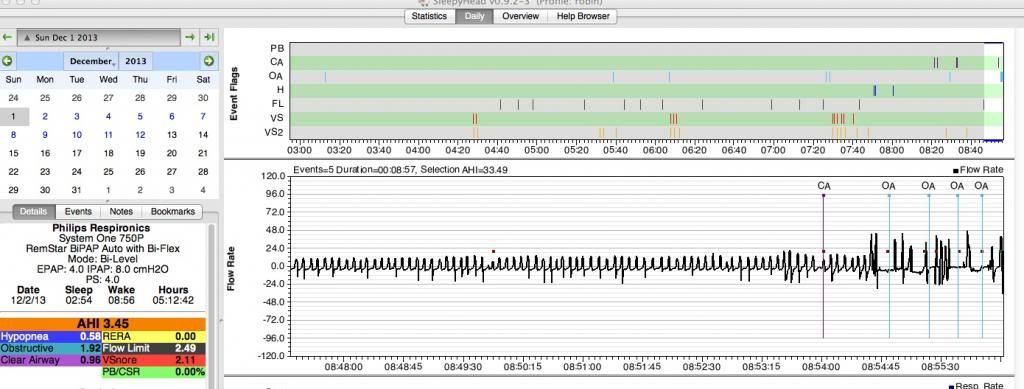
Task: Jump to last day with data arrow
Action: 209,37
